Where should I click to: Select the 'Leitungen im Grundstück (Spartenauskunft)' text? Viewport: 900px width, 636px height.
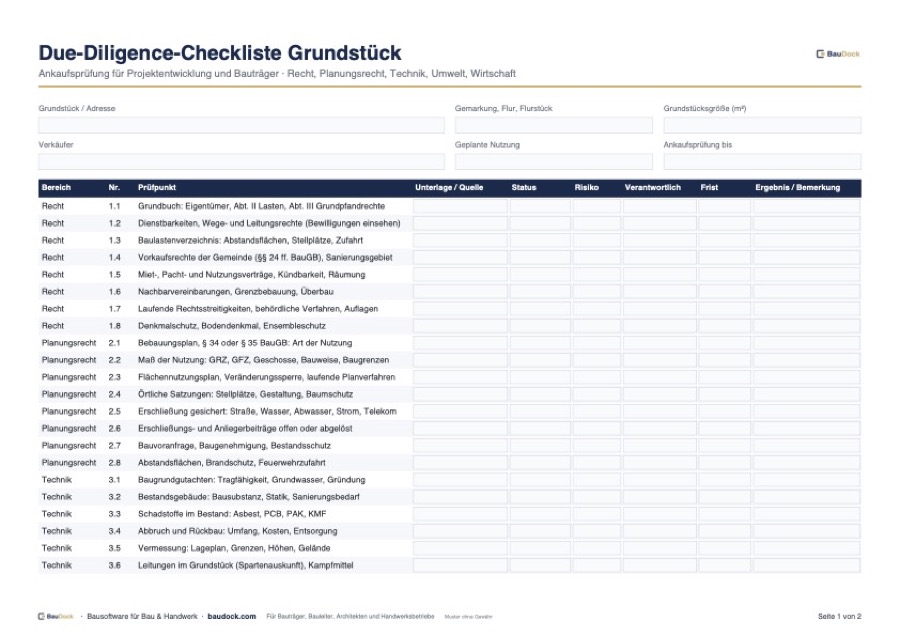[x=246, y=565]
